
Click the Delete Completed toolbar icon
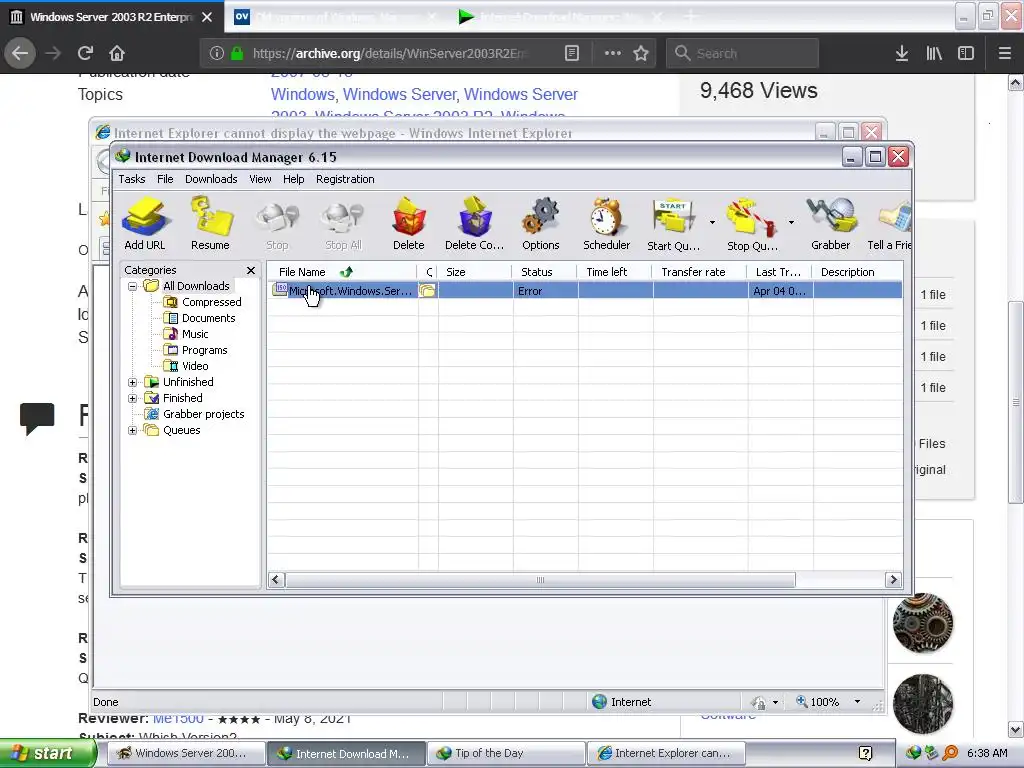475,223
